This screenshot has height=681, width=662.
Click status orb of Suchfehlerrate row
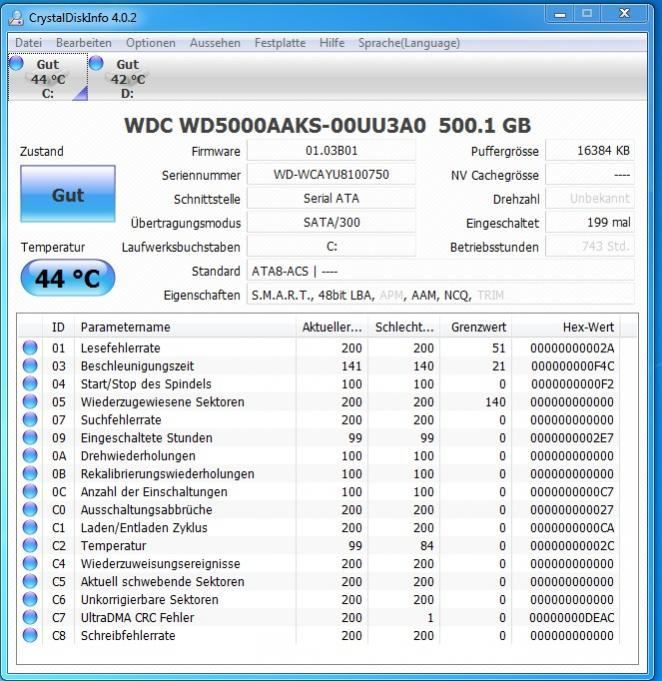tap(30, 420)
